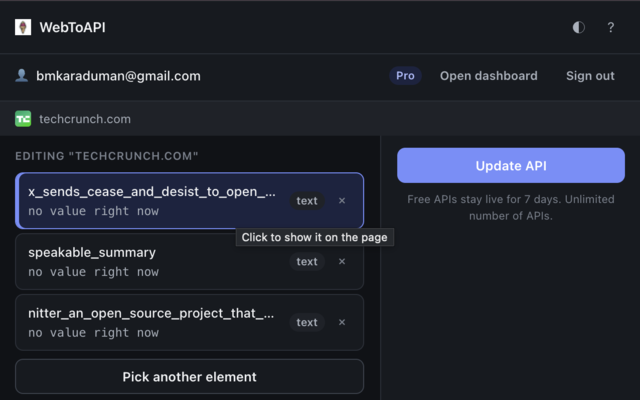Click the Update API button
The image size is (640, 400).
pyautogui.click(x=511, y=165)
